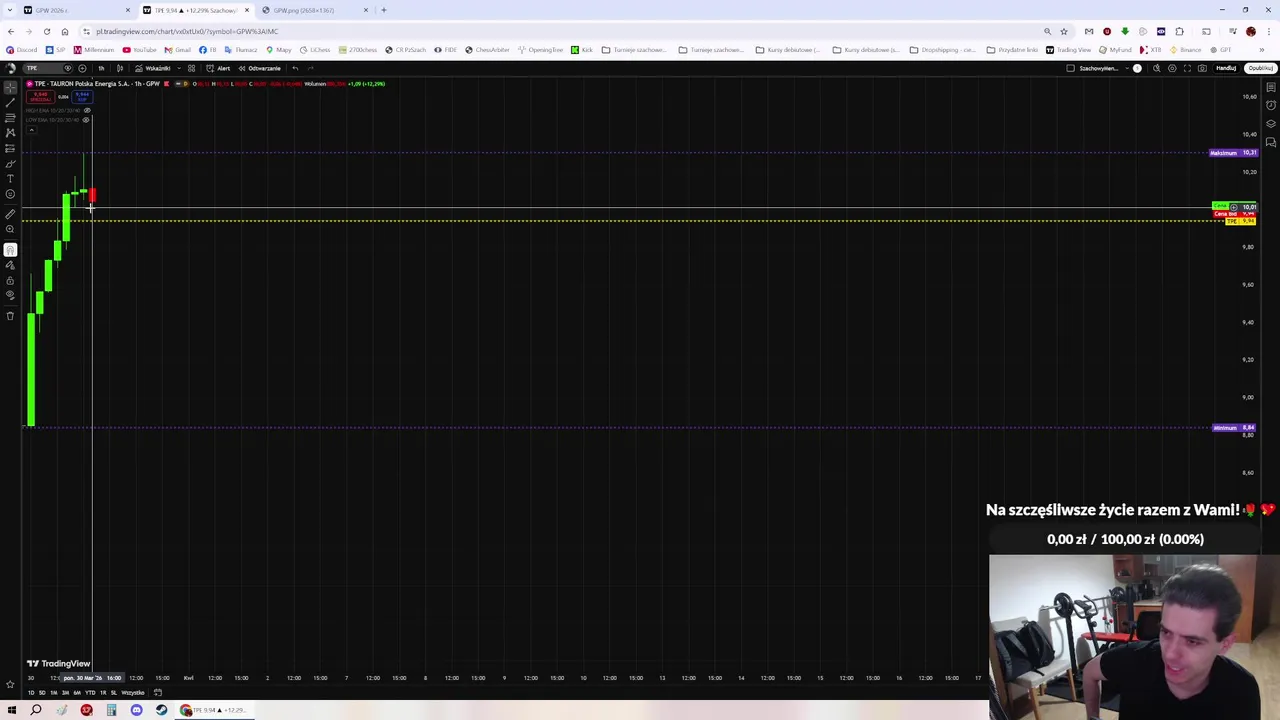Select the 5D date range
Screen dimensions: 1280x720
coord(42,693)
